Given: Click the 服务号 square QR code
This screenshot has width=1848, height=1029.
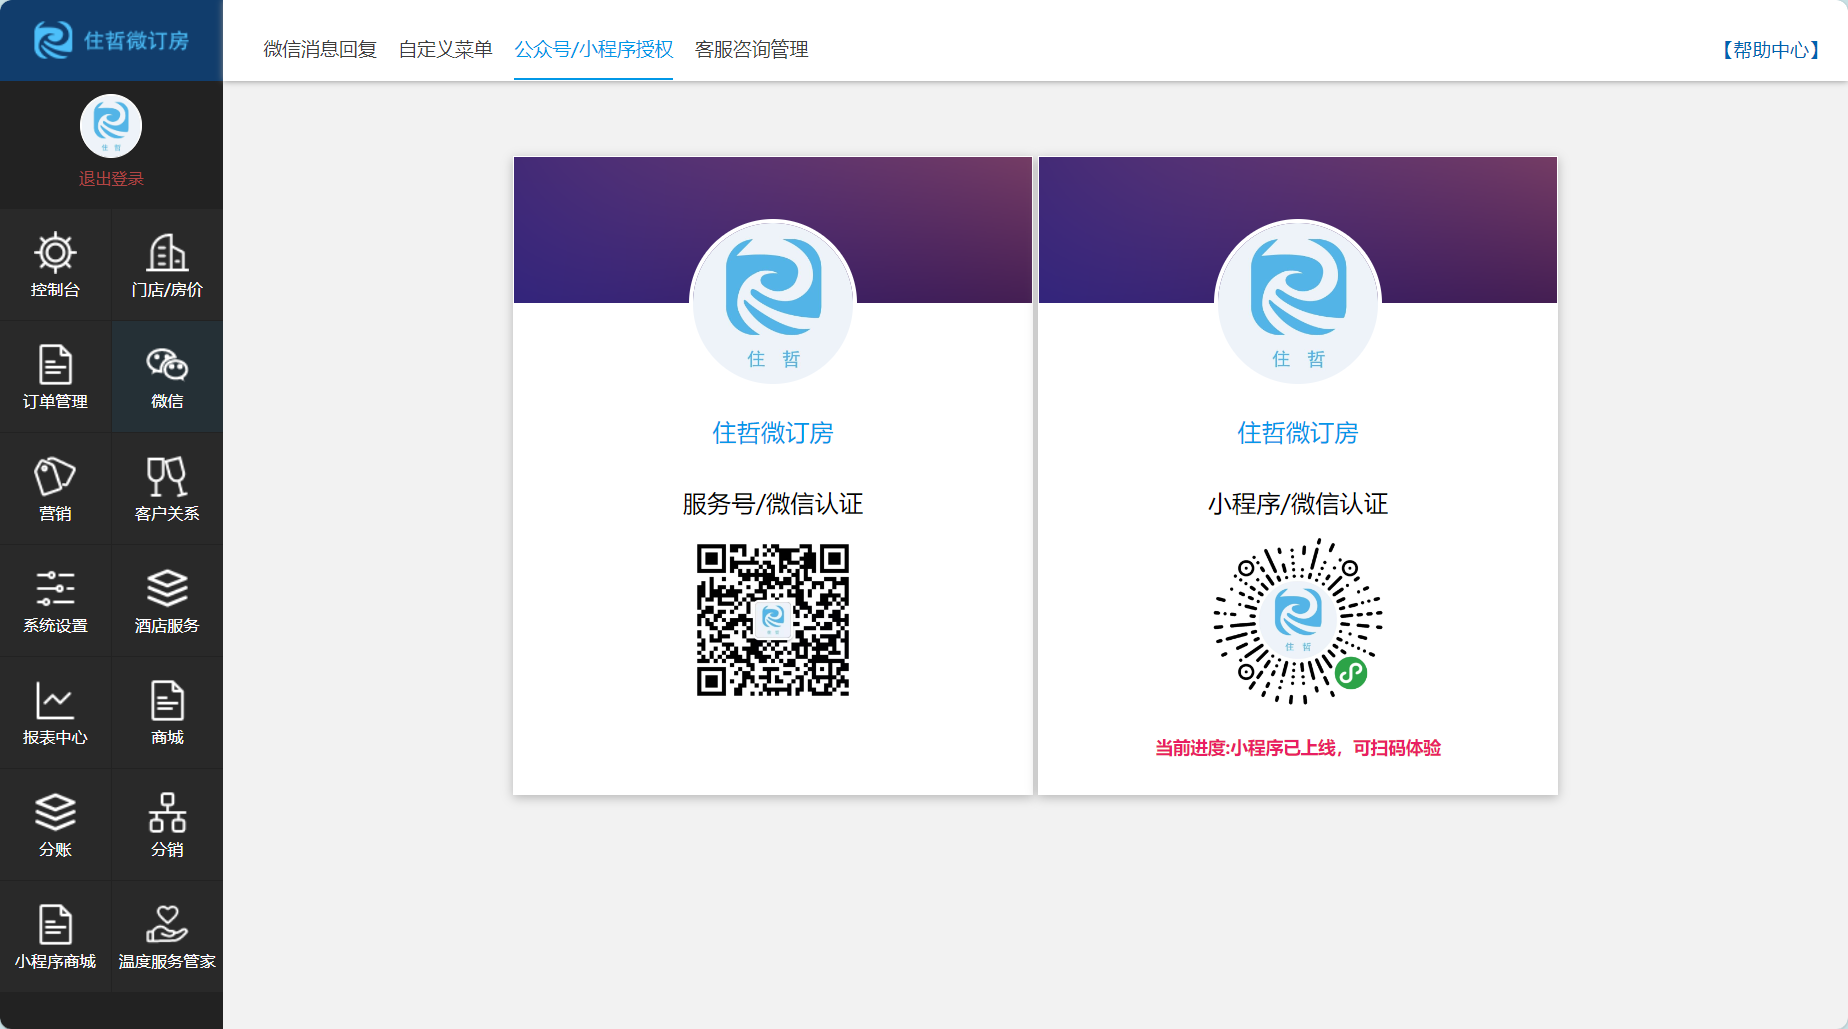Looking at the screenshot, I should tap(773, 620).
